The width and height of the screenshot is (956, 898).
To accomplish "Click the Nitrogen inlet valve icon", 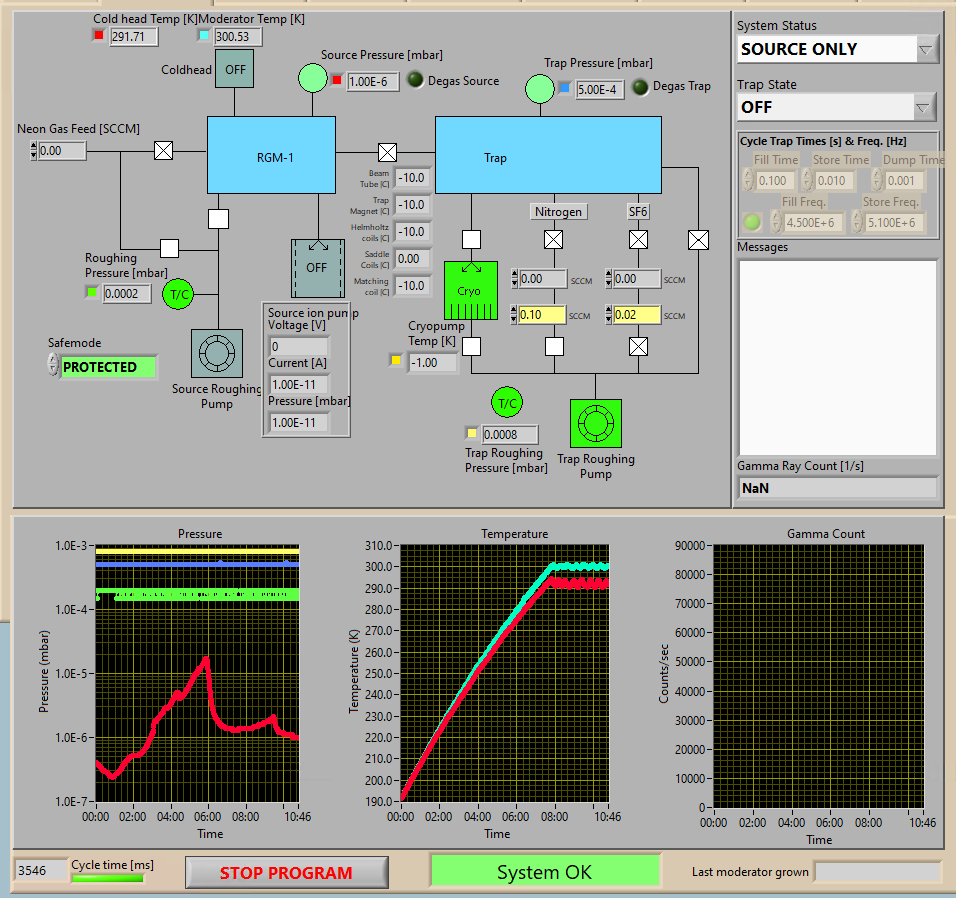I will point(553,240).
